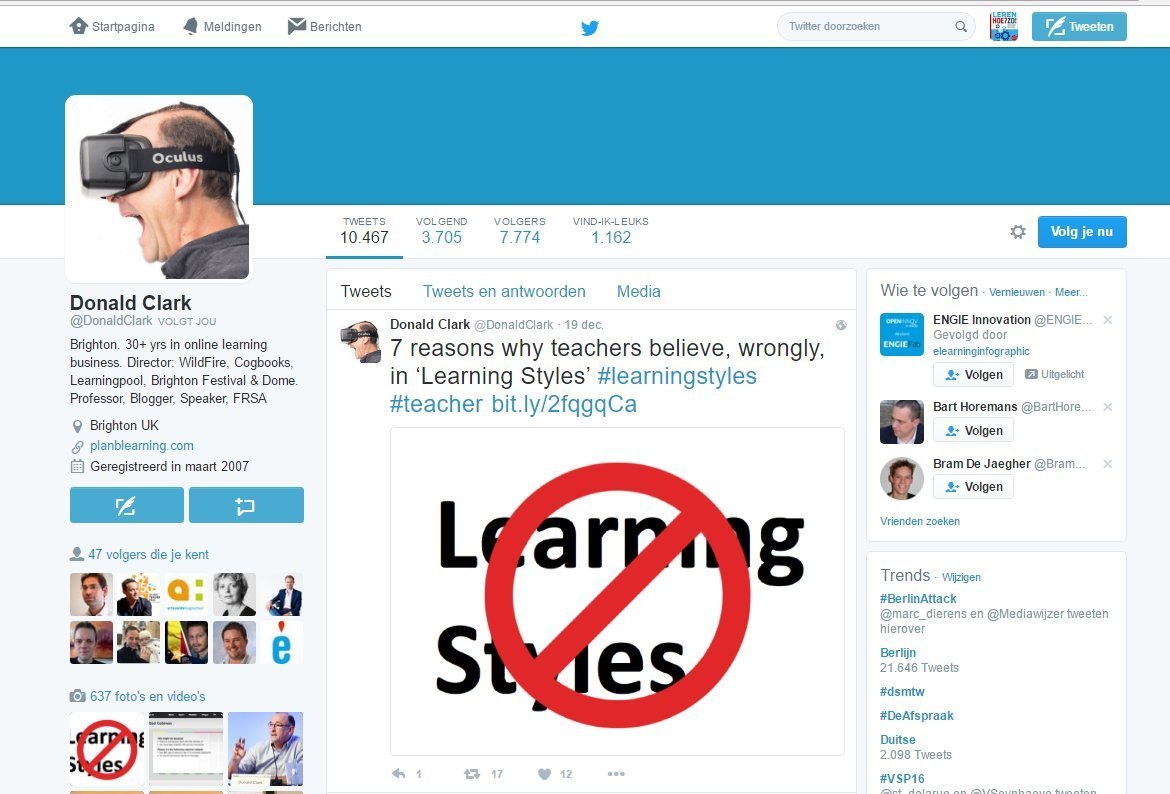Switch to the 'Tweets en antwoorden' tab
Image resolution: width=1170 pixels, height=794 pixels.
point(504,292)
